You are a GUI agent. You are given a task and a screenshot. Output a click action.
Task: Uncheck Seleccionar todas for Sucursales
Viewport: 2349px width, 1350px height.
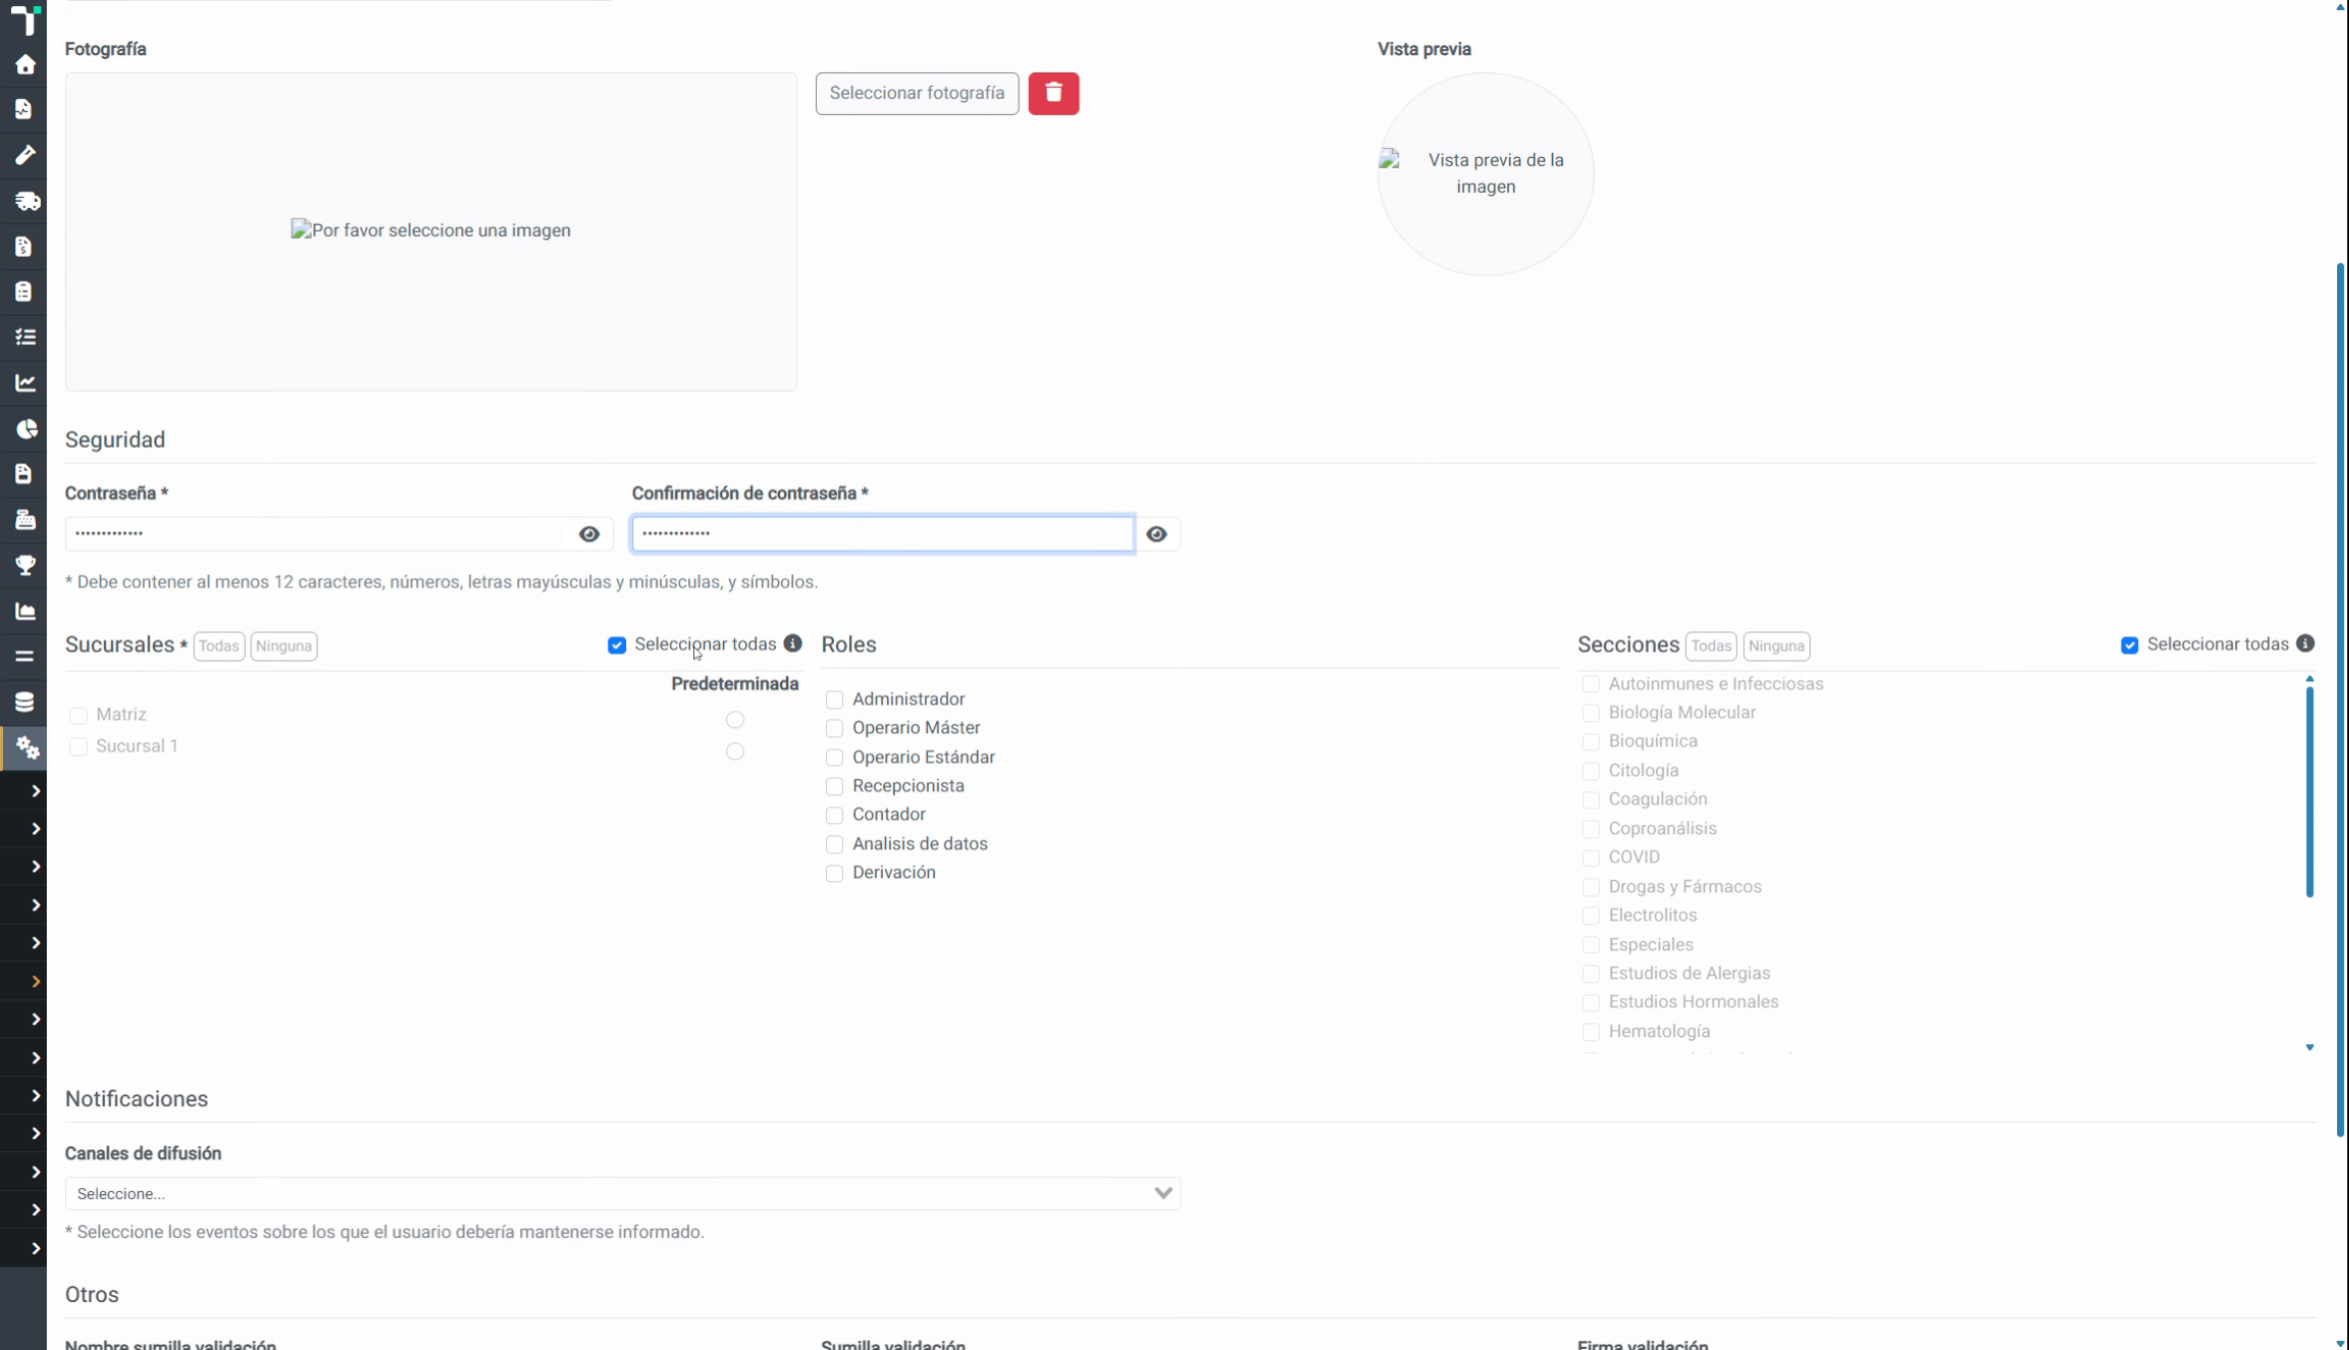[617, 645]
